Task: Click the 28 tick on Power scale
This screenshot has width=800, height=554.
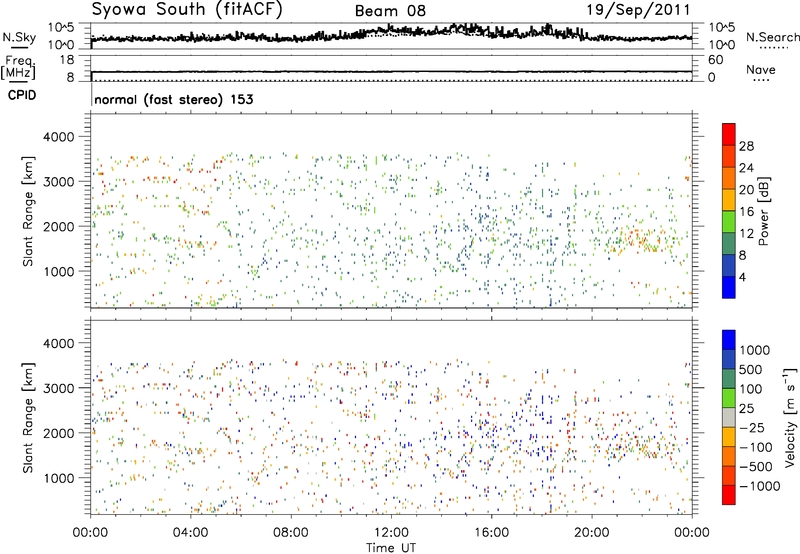Action: point(746,146)
